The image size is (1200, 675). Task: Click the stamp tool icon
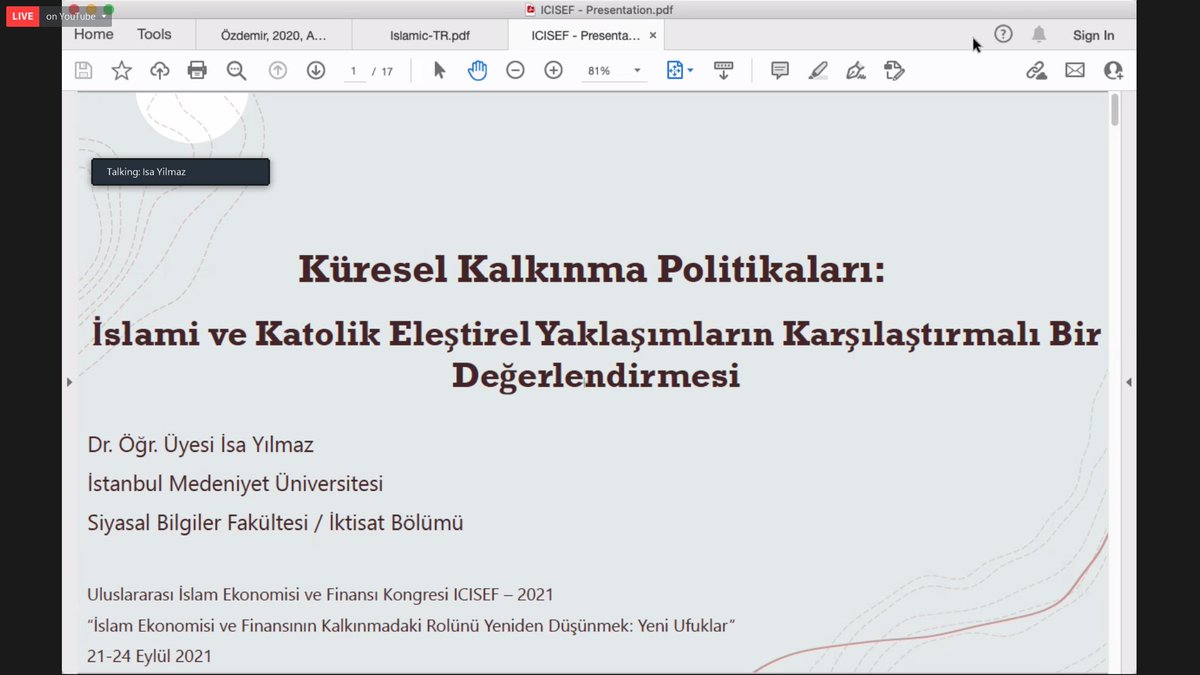coord(894,70)
